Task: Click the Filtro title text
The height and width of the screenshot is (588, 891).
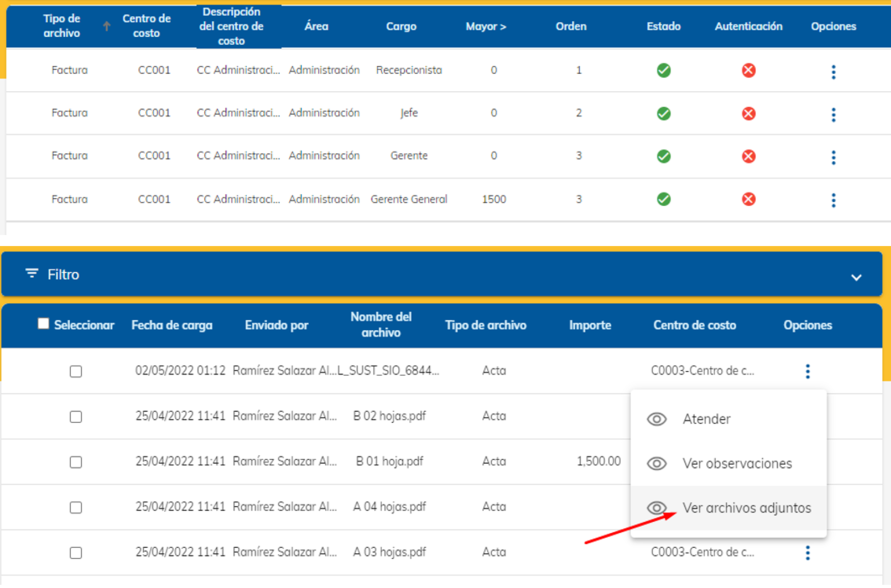Action: pyautogui.click(x=63, y=274)
